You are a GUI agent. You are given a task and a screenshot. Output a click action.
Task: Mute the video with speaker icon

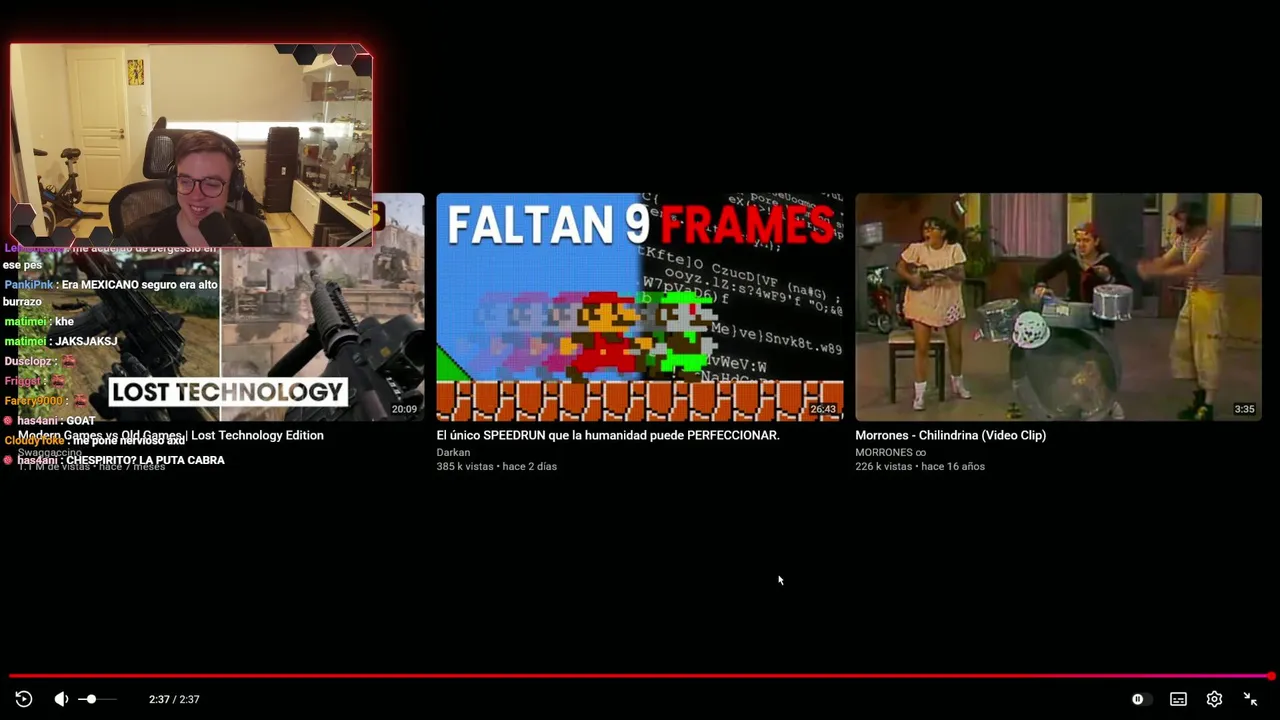pyautogui.click(x=61, y=699)
